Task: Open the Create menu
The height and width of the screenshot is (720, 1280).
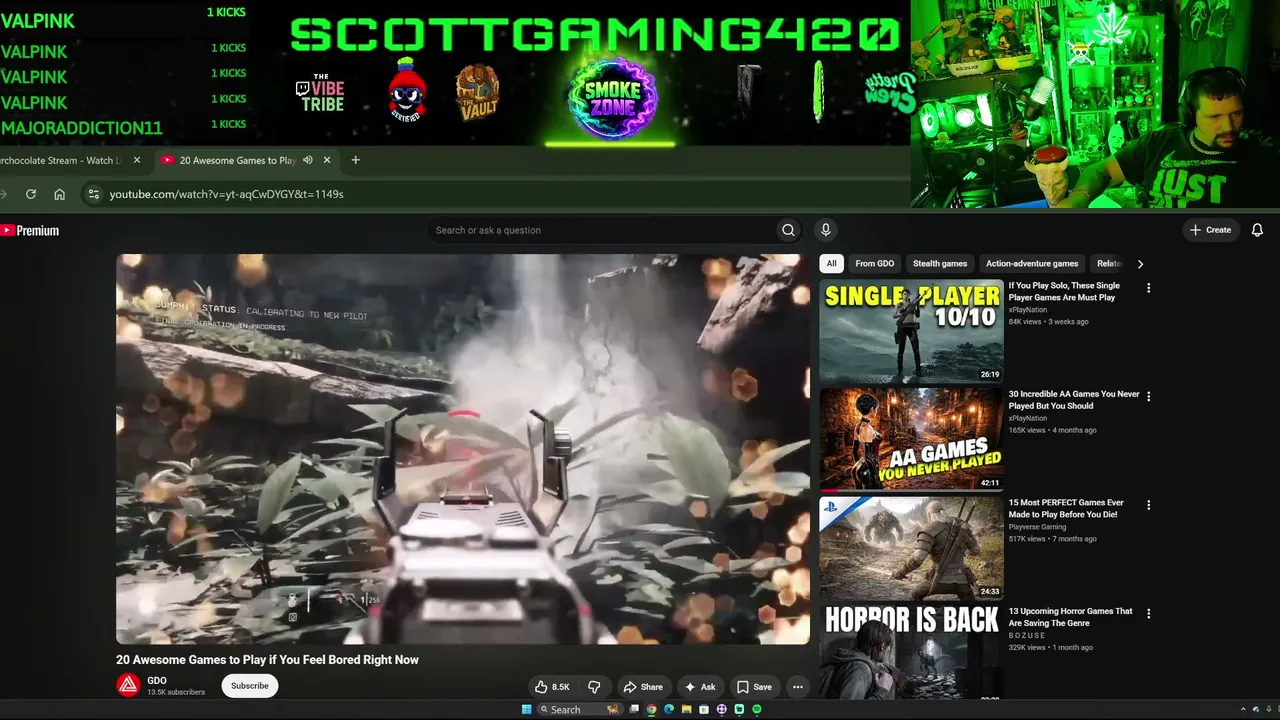Action: (1210, 230)
